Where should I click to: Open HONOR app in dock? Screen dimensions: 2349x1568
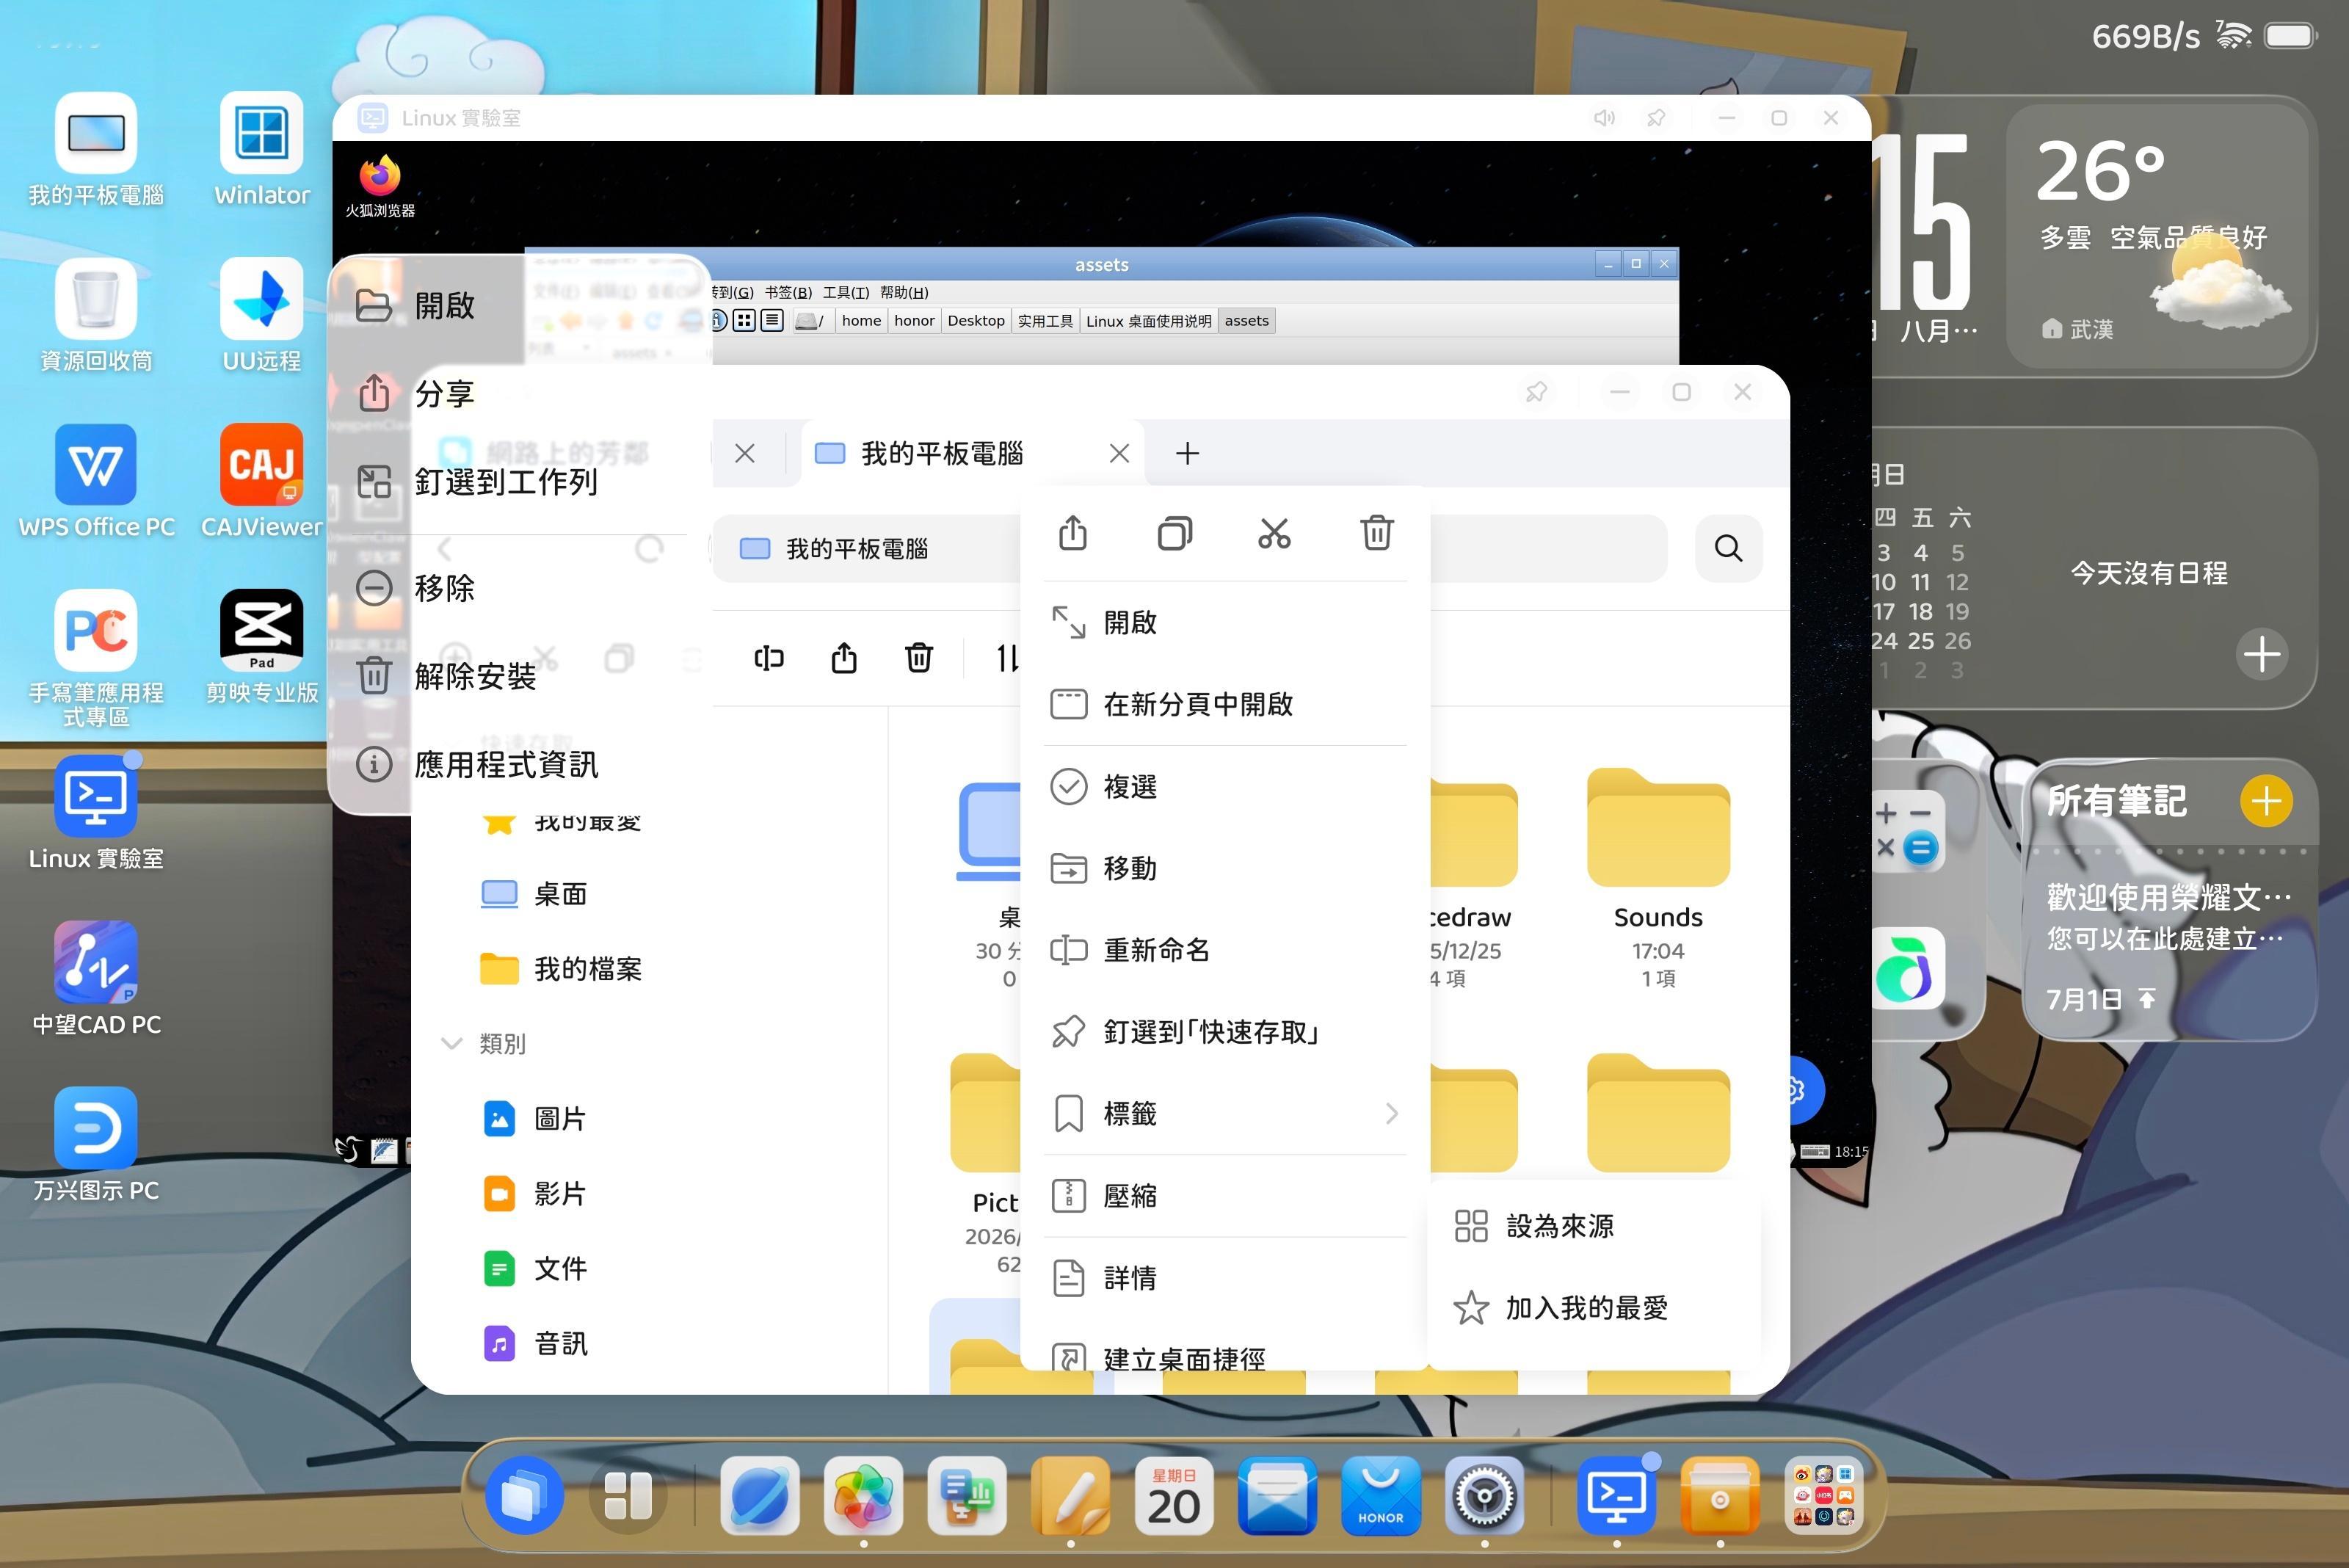1380,1496
